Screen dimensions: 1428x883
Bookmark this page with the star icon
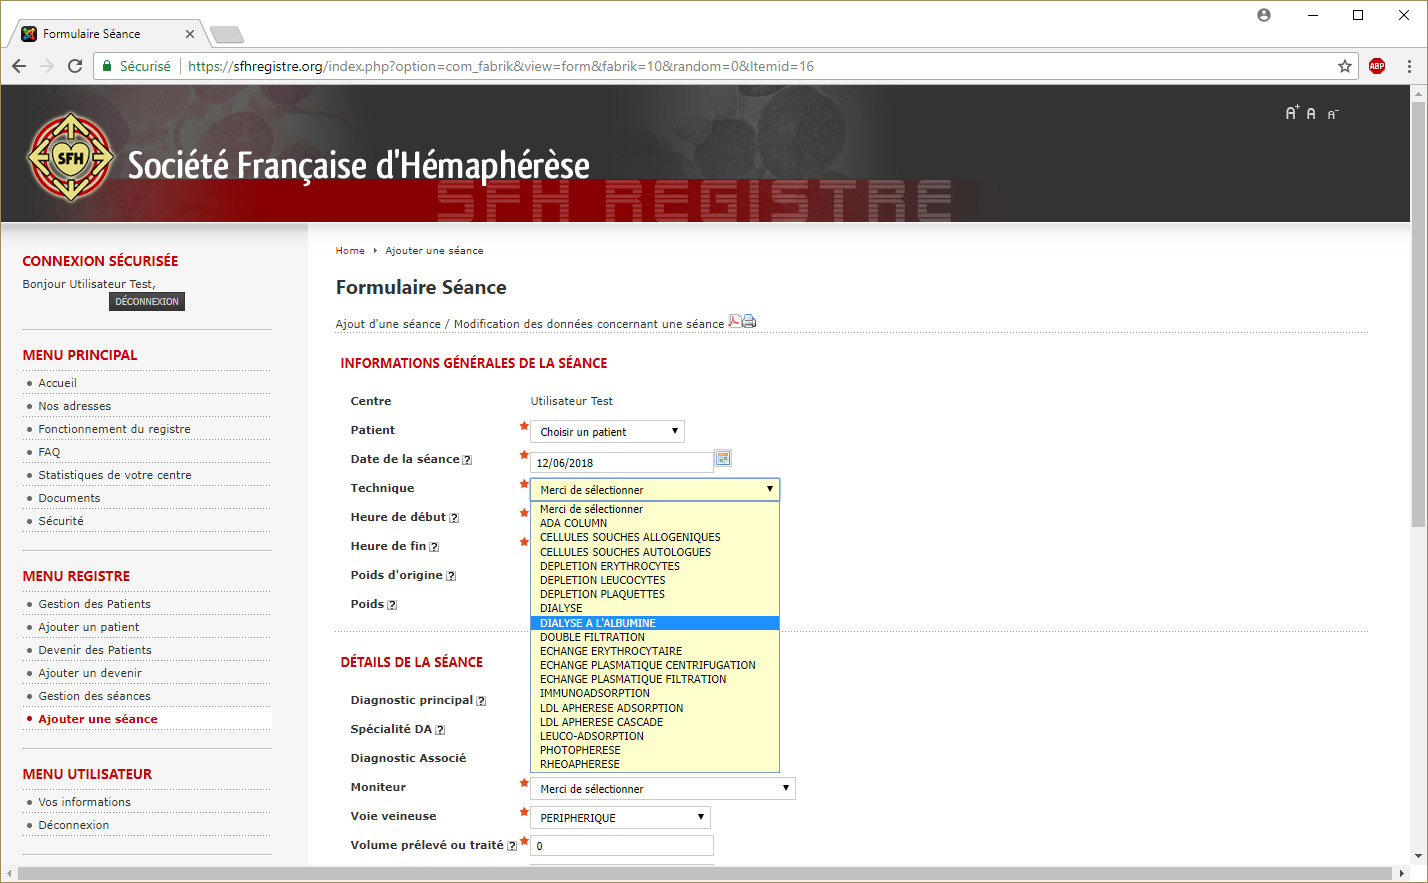[x=1345, y=66]
